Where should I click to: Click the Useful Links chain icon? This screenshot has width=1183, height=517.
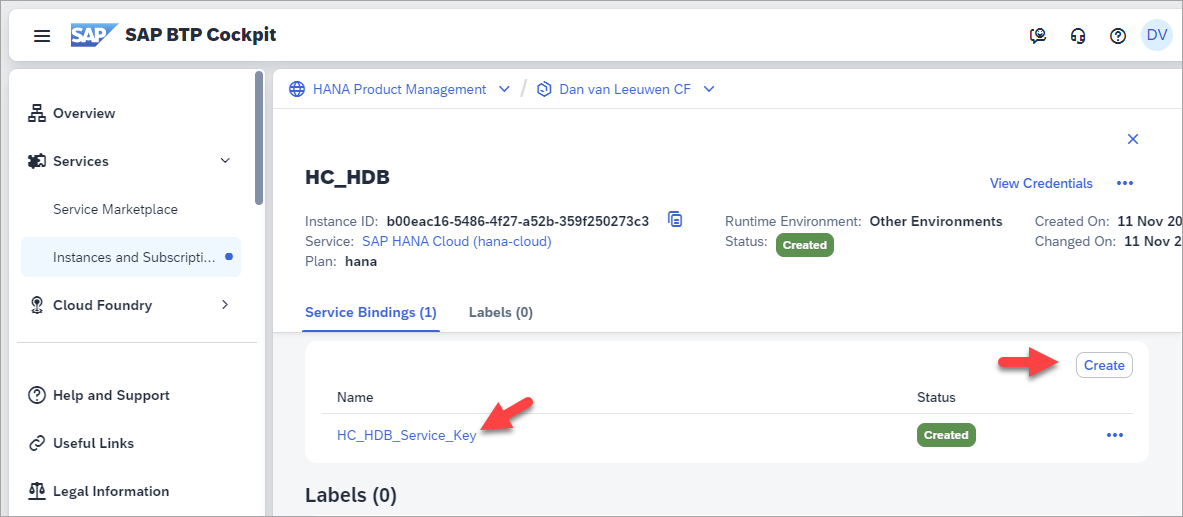(36, 443)
